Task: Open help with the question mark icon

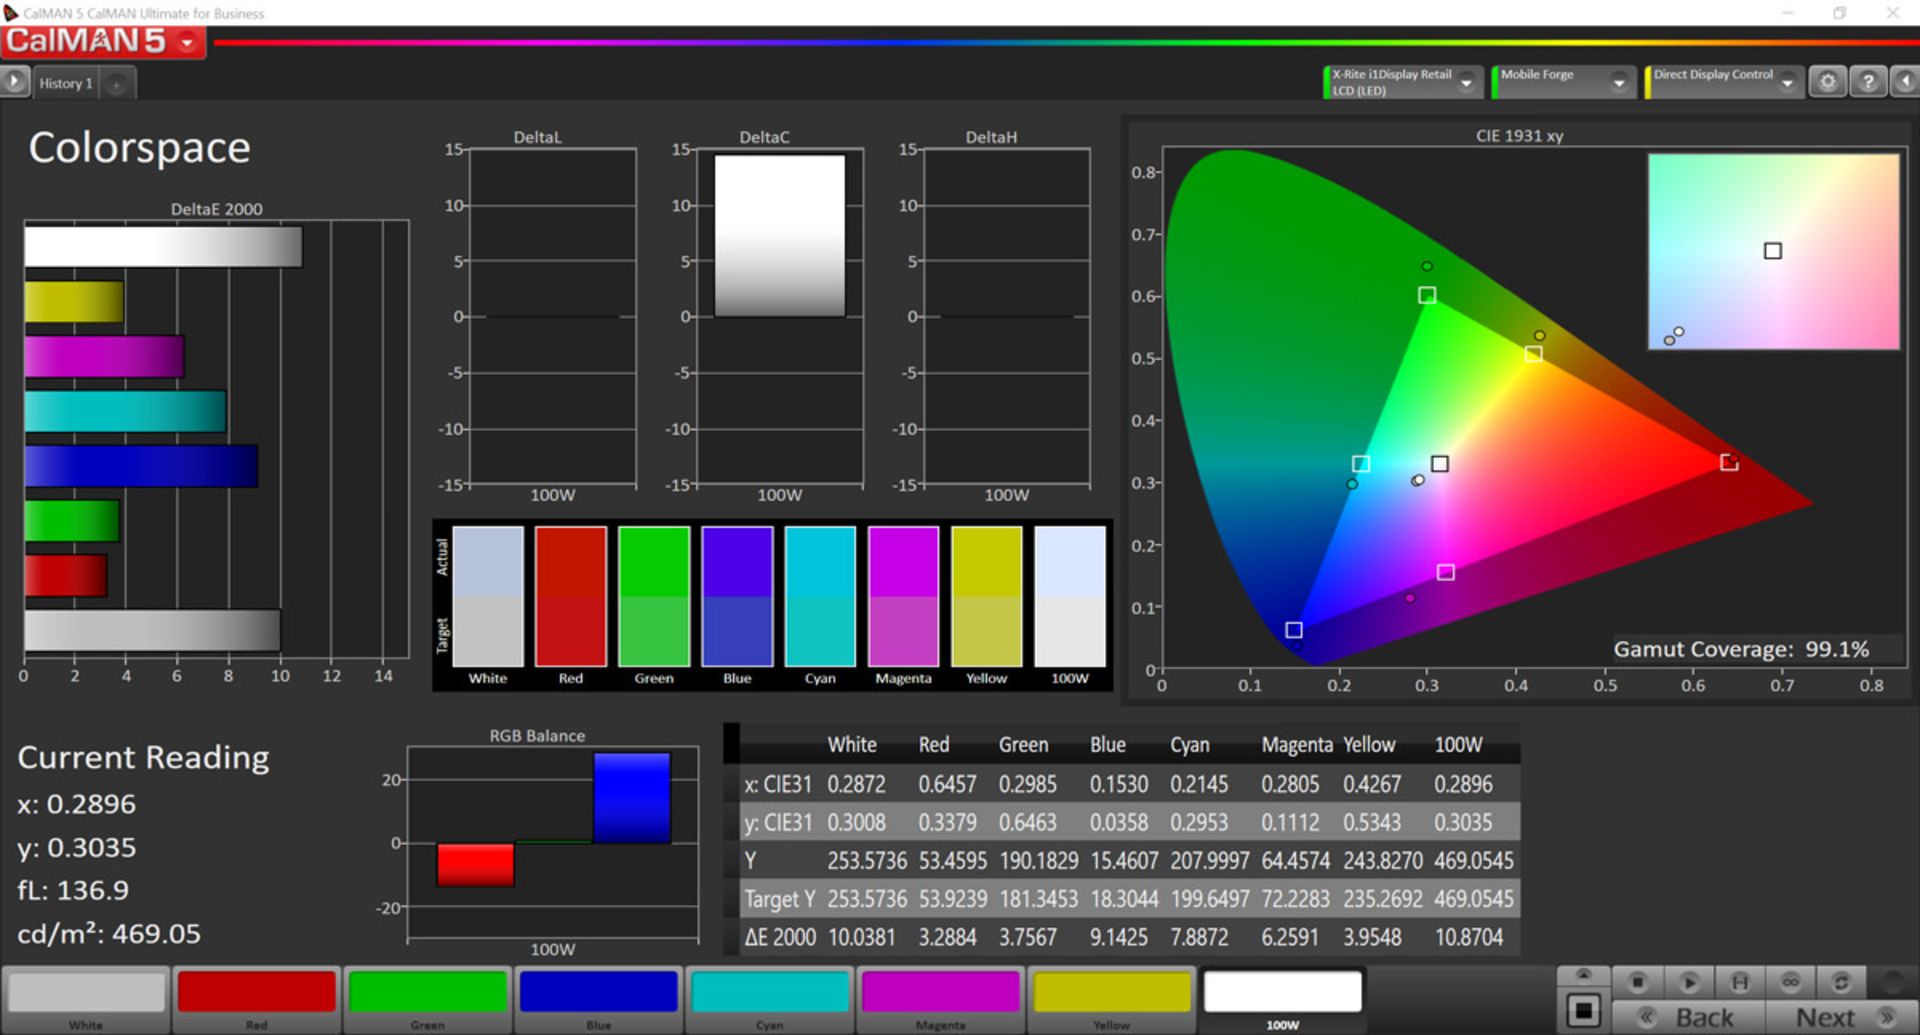Action: click(1866, 82)
